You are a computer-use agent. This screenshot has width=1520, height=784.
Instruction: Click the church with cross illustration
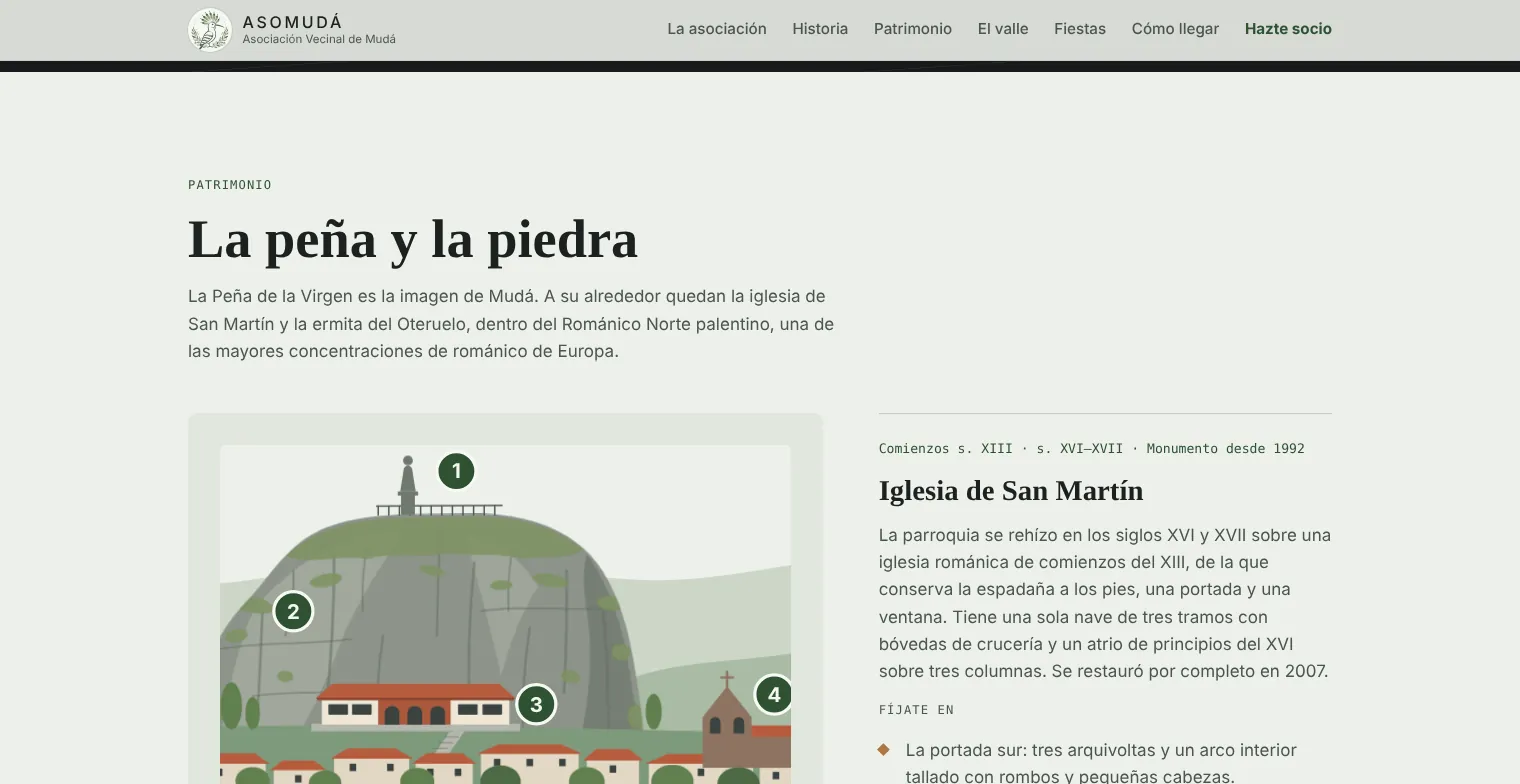tap(728, 720)
